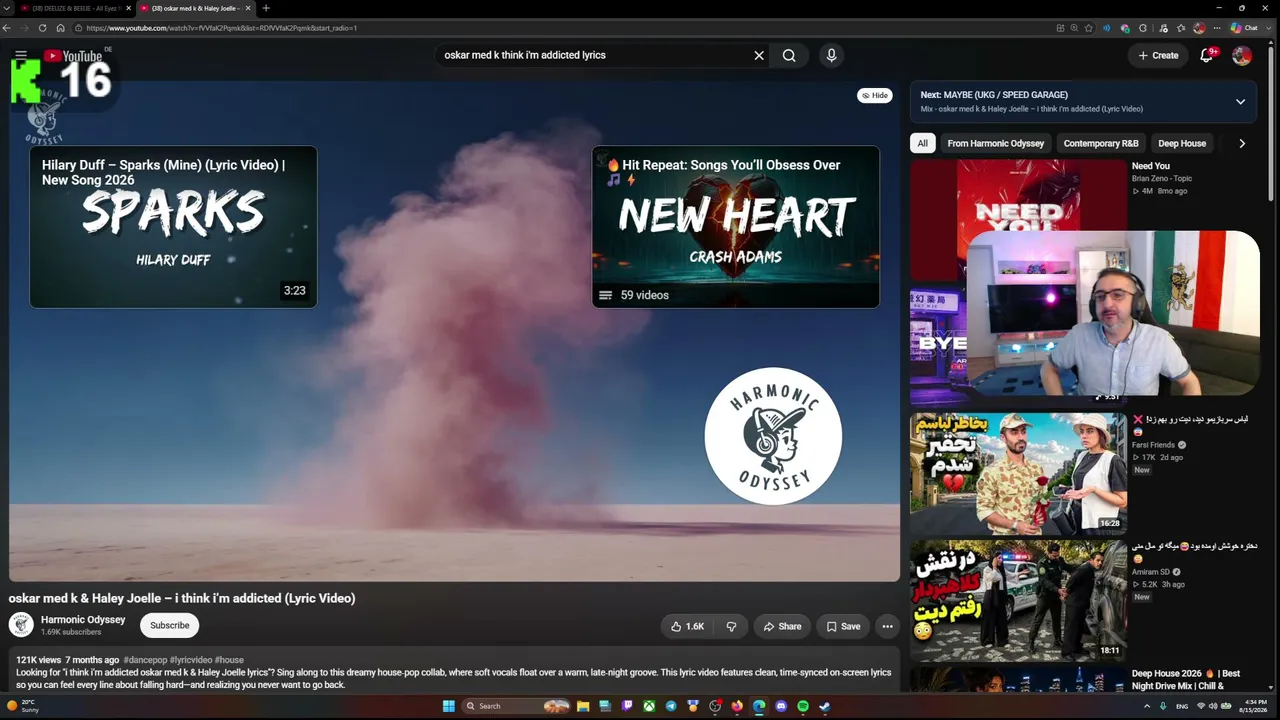This screenshot has width=1280, height=720.
Task: Like the video with 1.6K likes
Action: point(687,627)
